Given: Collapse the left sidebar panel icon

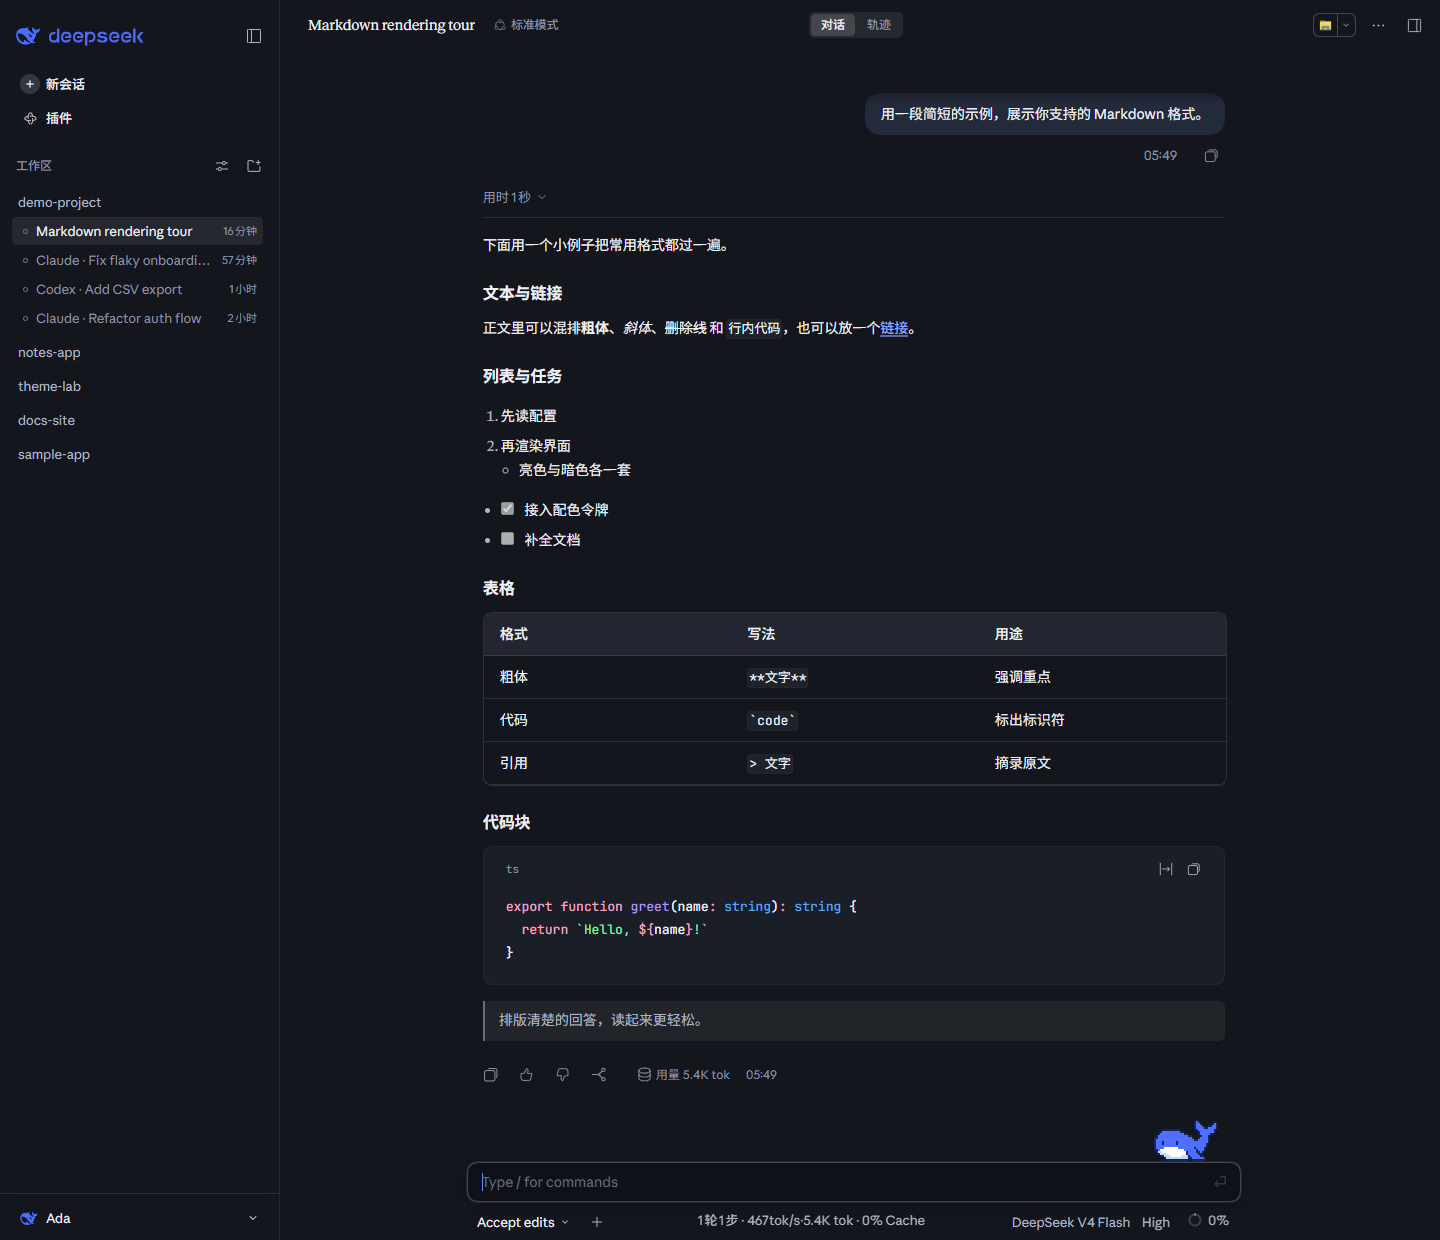Looking at the screenshot, I should [254, 36].
